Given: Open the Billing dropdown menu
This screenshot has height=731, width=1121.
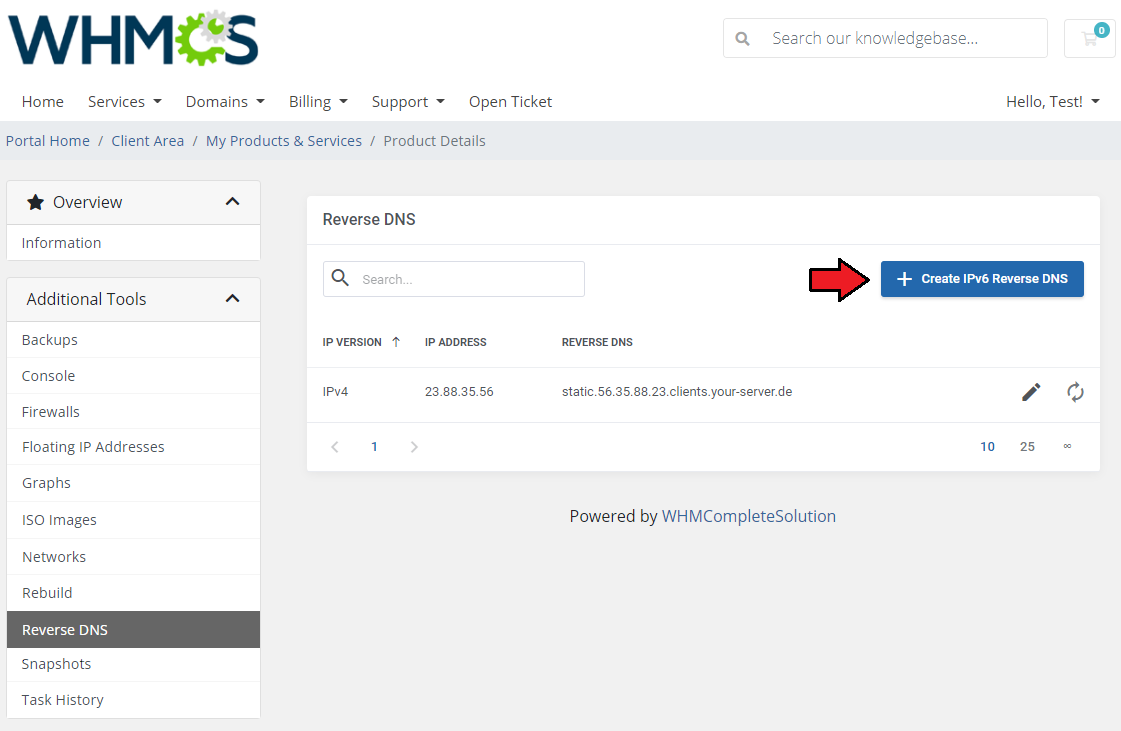Looking at the screenshot, I should click(318, 102).
